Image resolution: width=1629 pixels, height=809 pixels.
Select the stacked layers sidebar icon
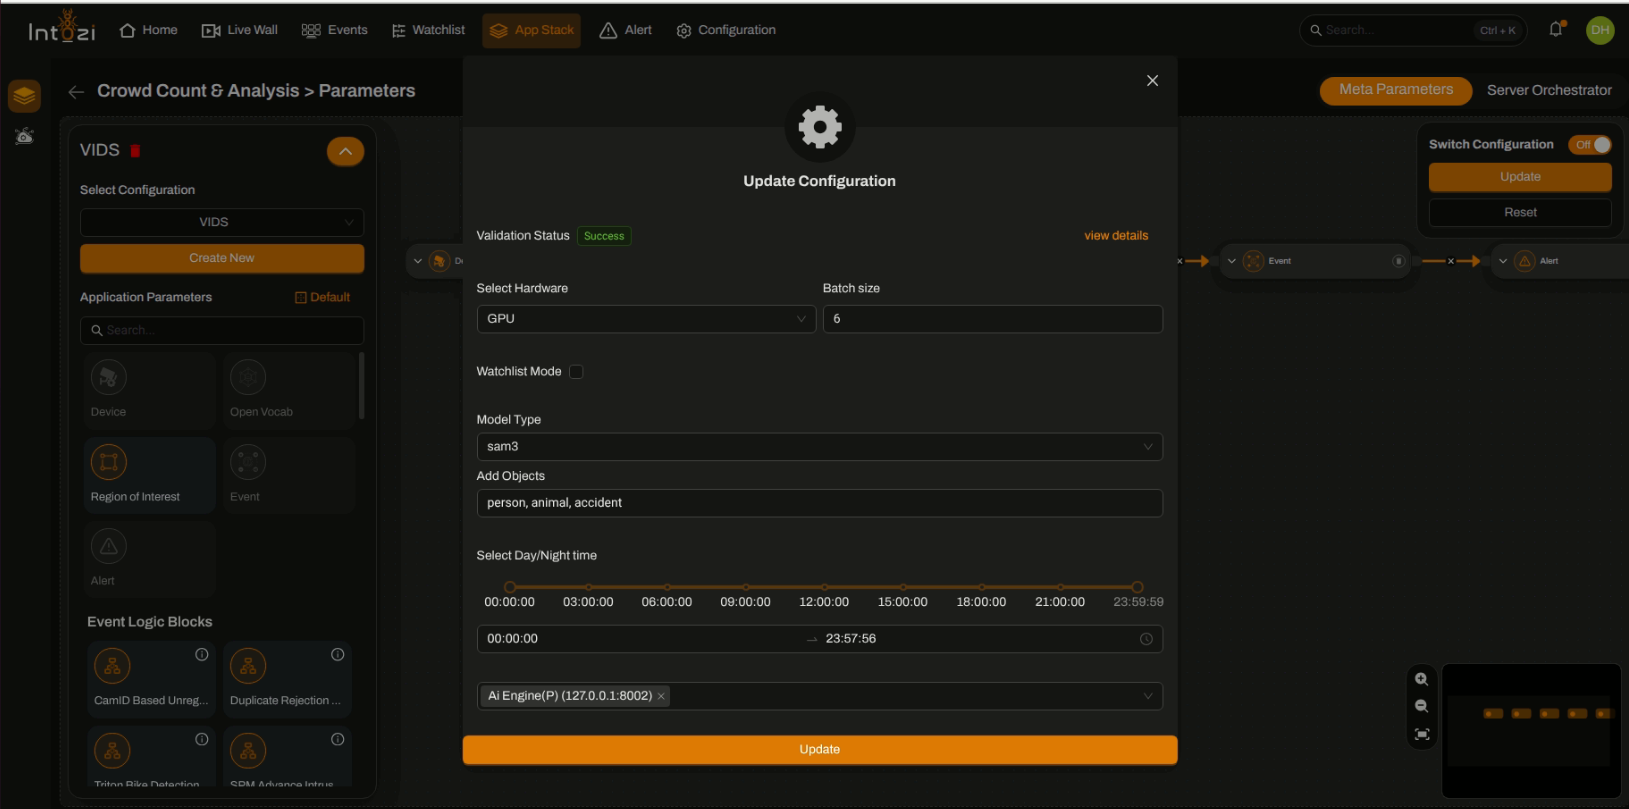coord(24,96)
